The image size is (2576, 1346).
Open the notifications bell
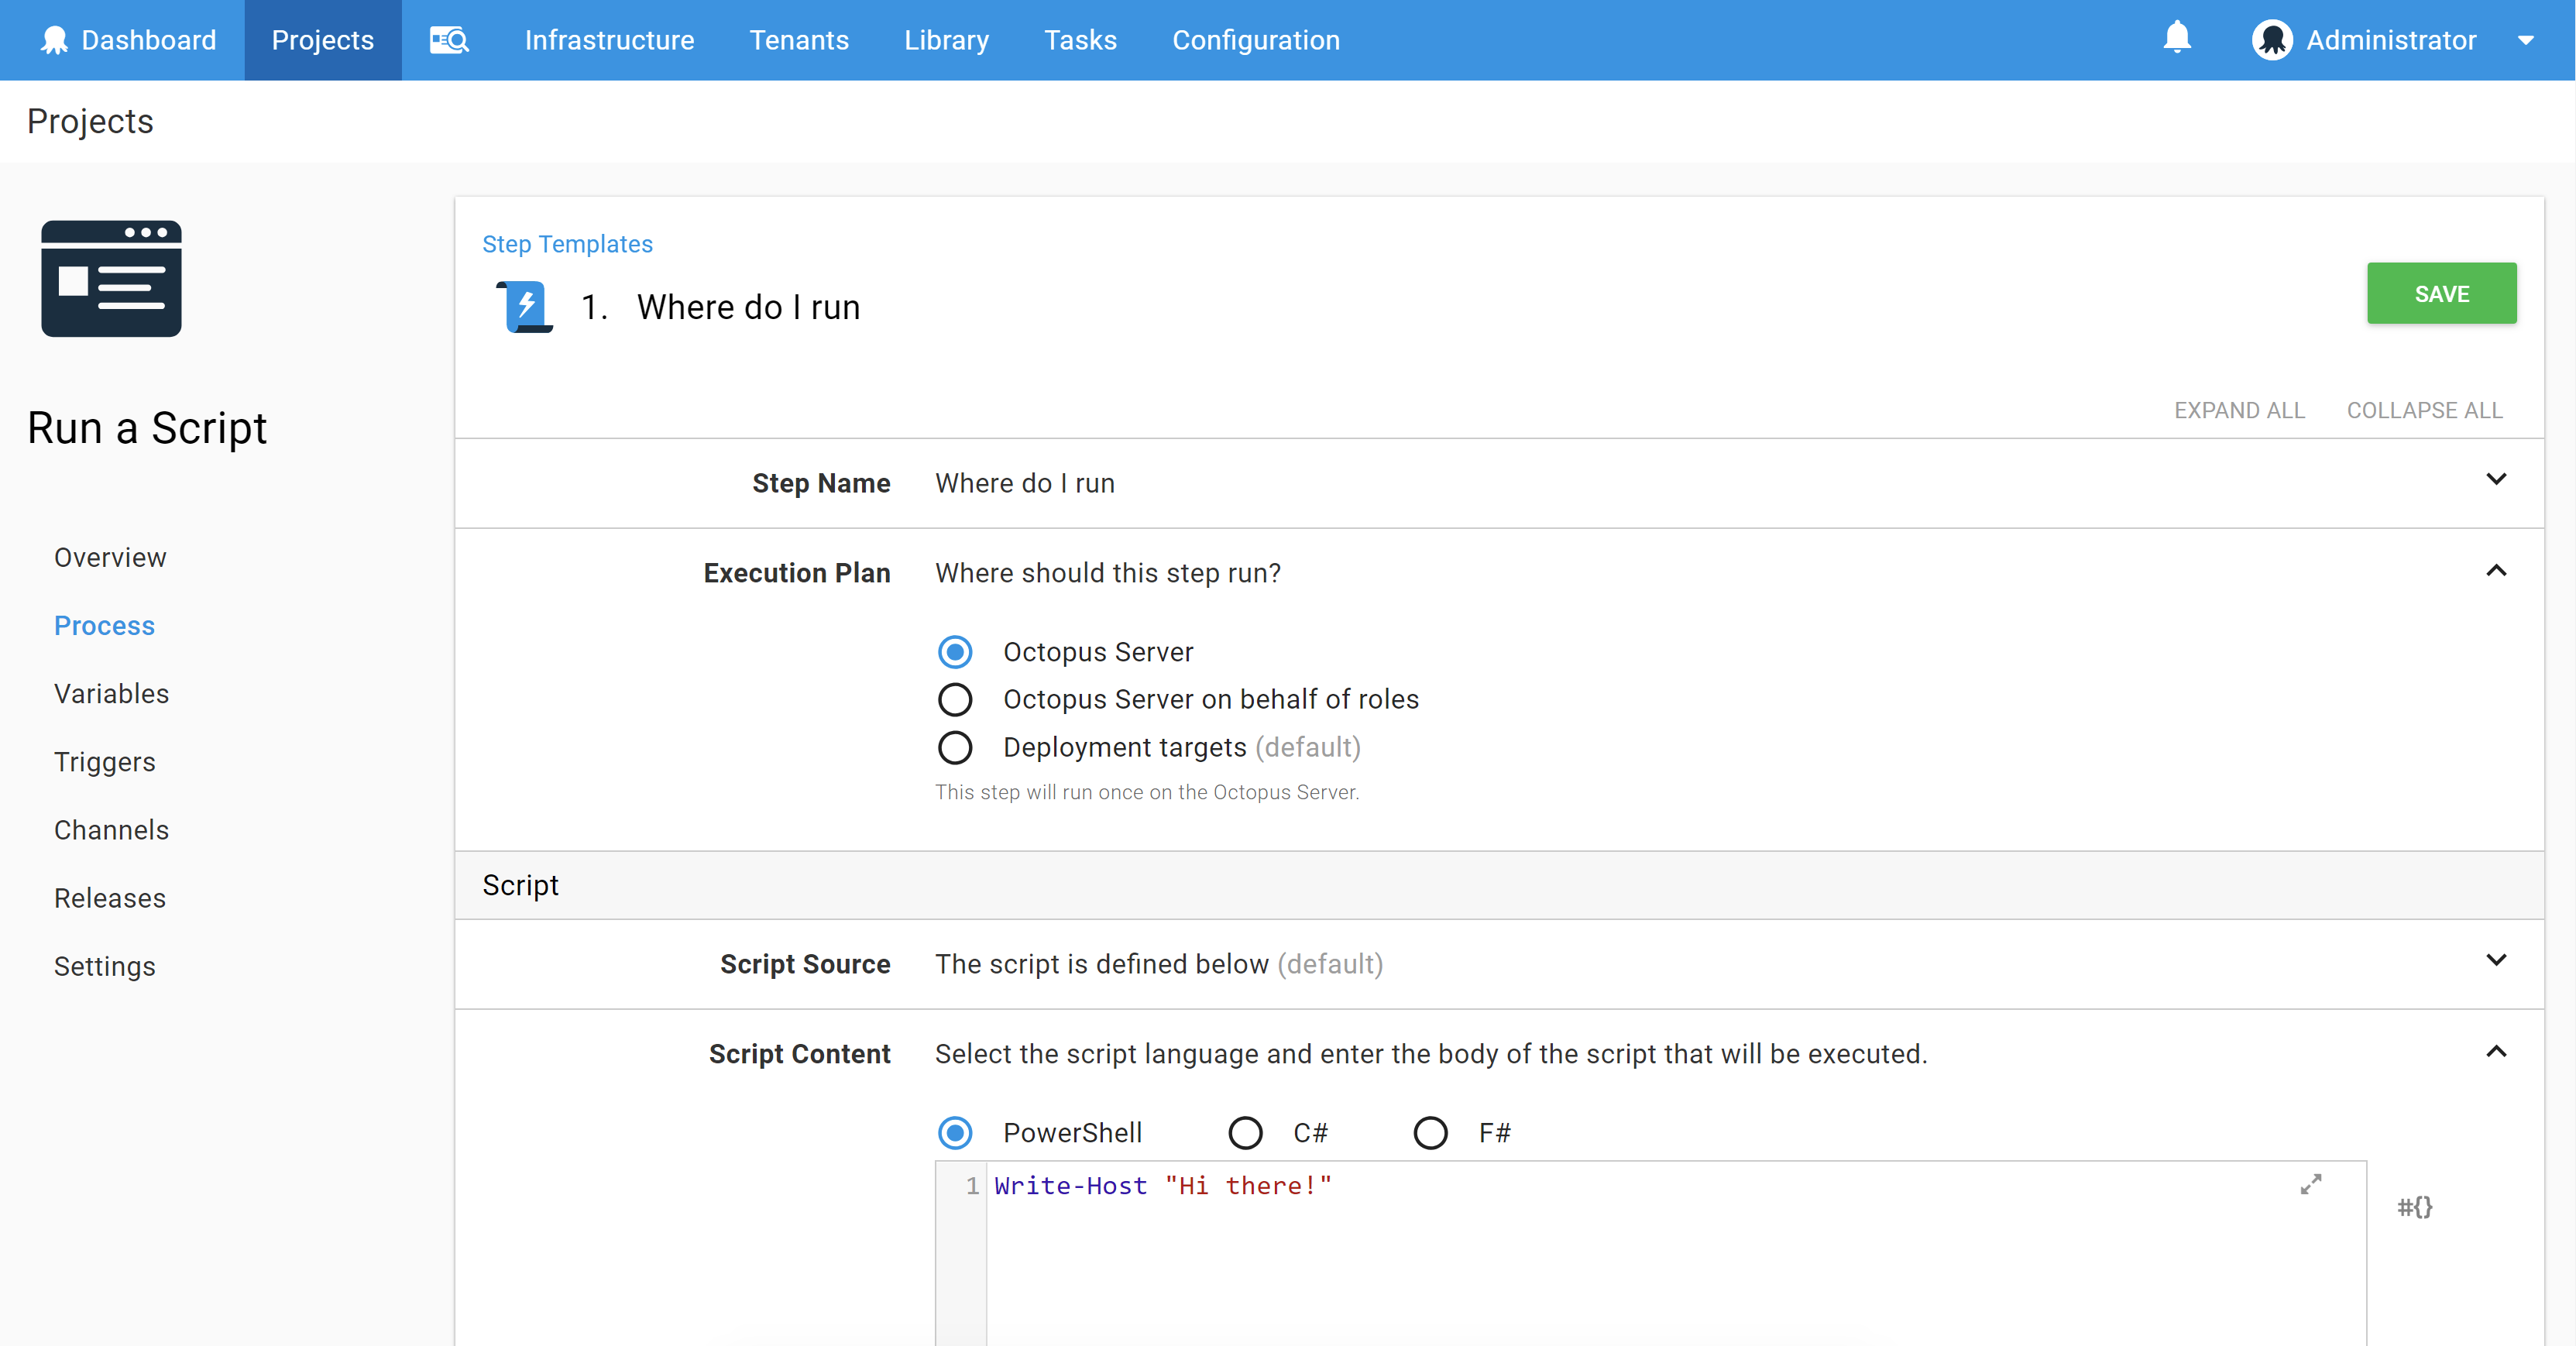(x=2176, y=39)
